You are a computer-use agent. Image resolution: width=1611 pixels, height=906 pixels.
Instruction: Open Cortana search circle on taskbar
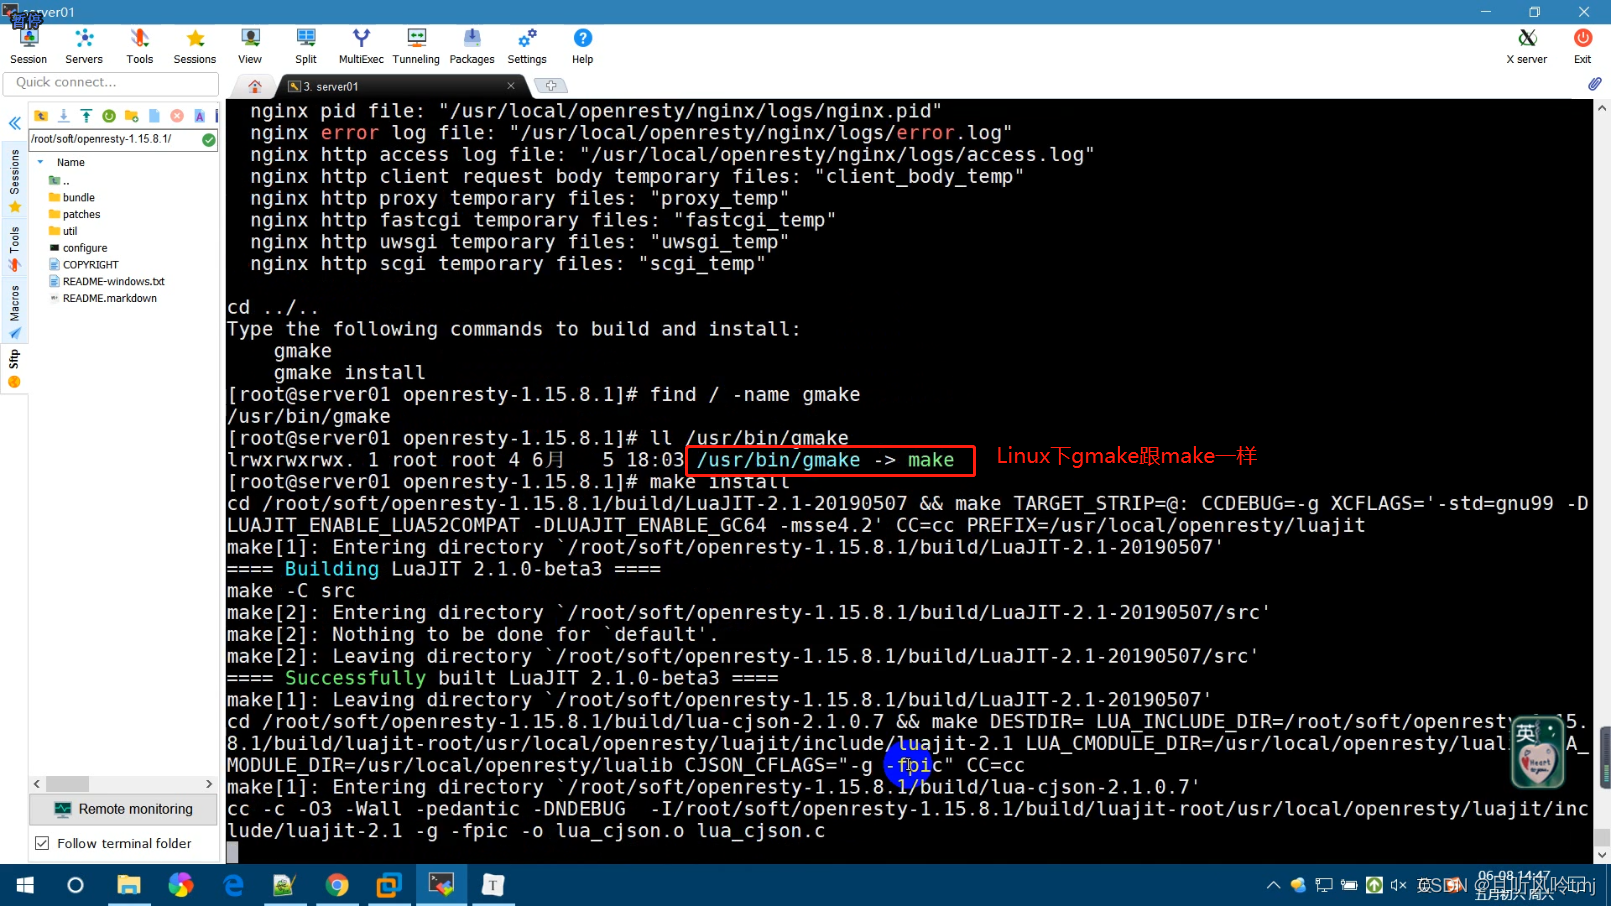pyautogui.click(x=75, y=885)
